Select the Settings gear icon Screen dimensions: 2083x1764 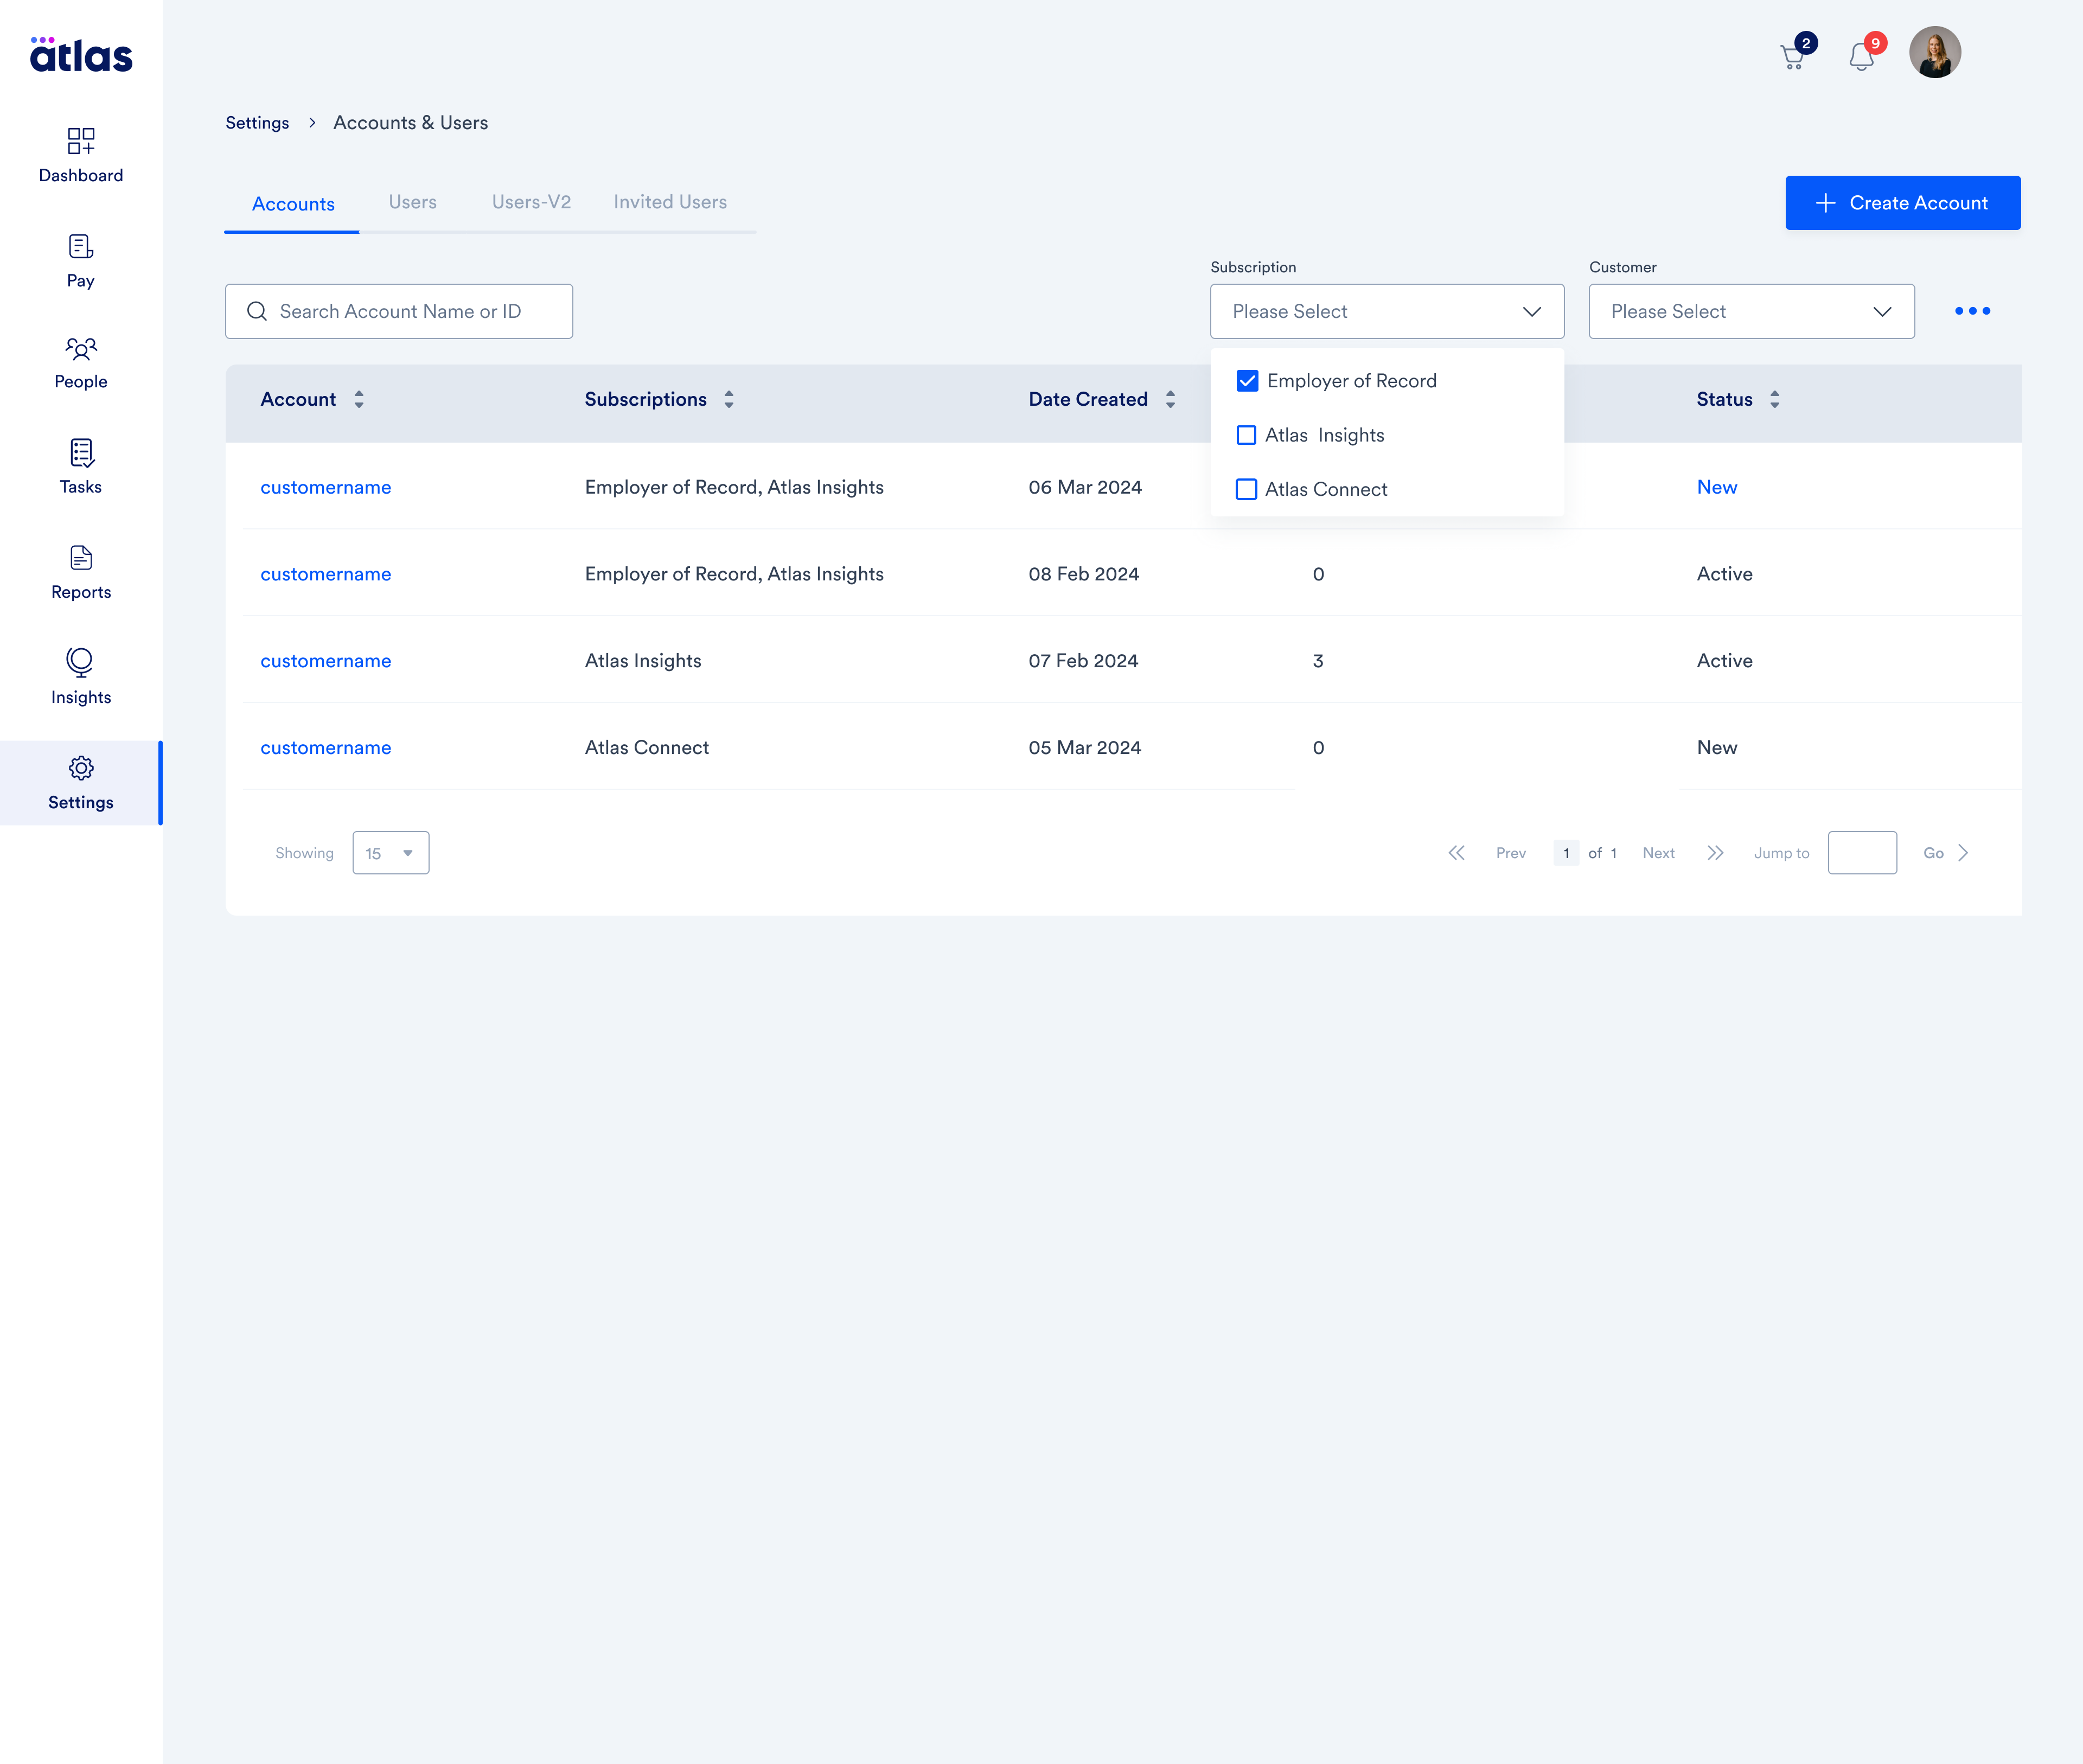coord(81,768)
